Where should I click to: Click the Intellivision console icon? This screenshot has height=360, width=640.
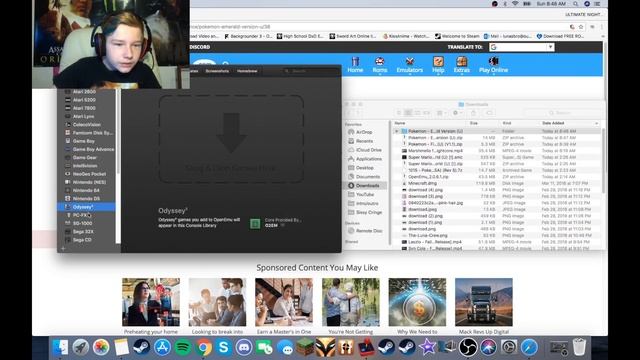coord(68,166)
